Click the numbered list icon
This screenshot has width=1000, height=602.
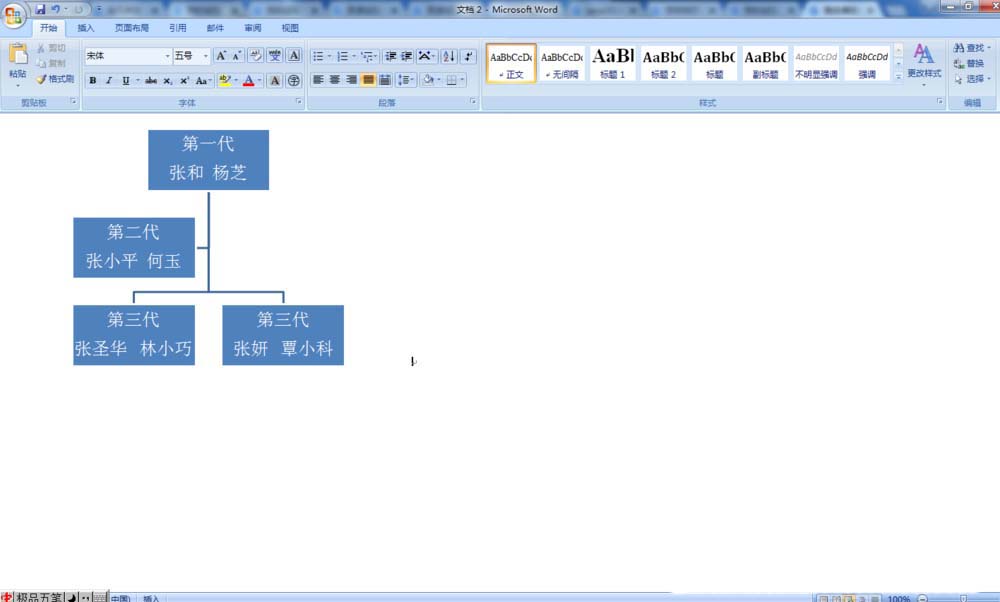pyautogui.click(x=342, y=56)
